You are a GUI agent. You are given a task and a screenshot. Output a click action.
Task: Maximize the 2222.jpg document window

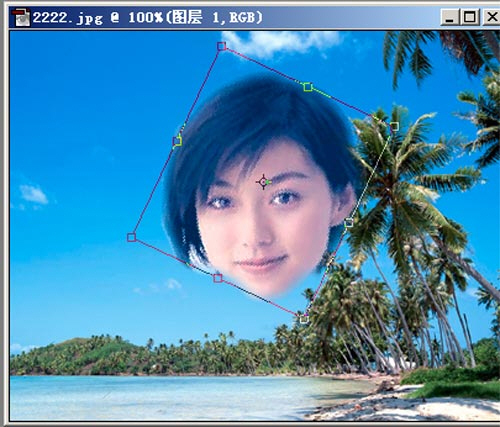click(x=470, y=17)
